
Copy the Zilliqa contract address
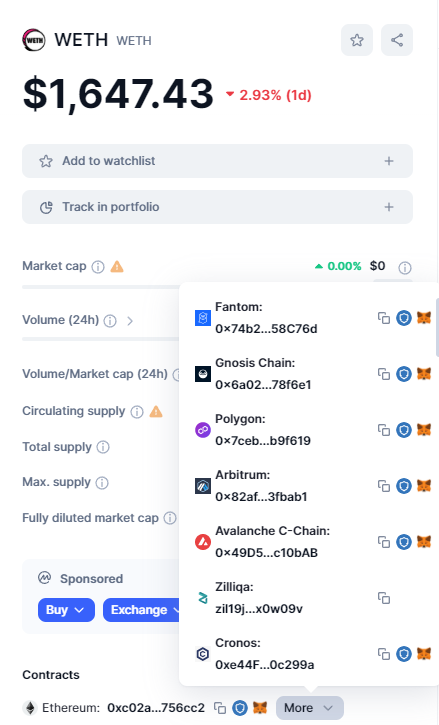tap(383, 598)
